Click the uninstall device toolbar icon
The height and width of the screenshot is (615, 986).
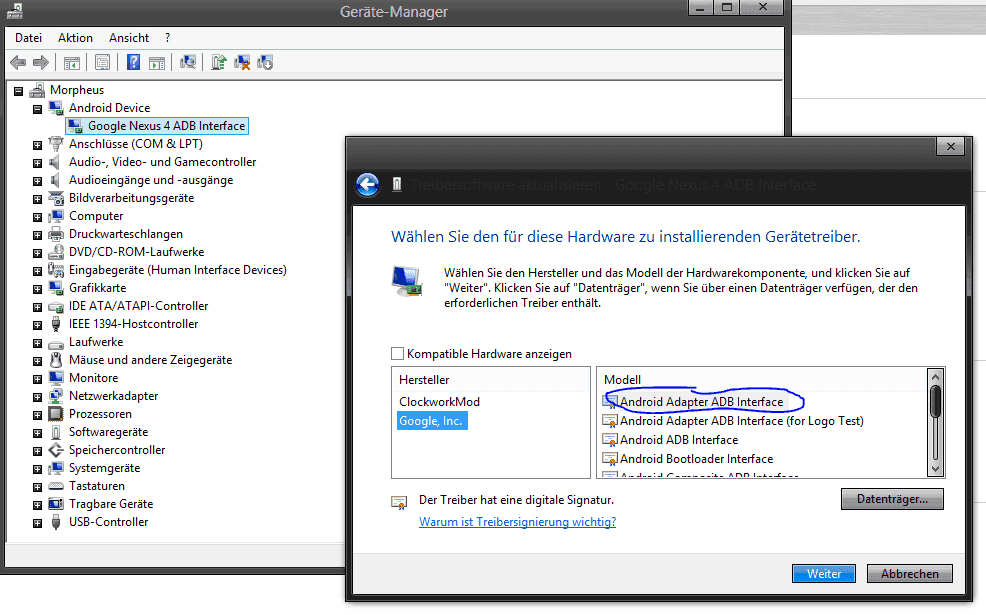pyautogui.click(x=242, y=62)
